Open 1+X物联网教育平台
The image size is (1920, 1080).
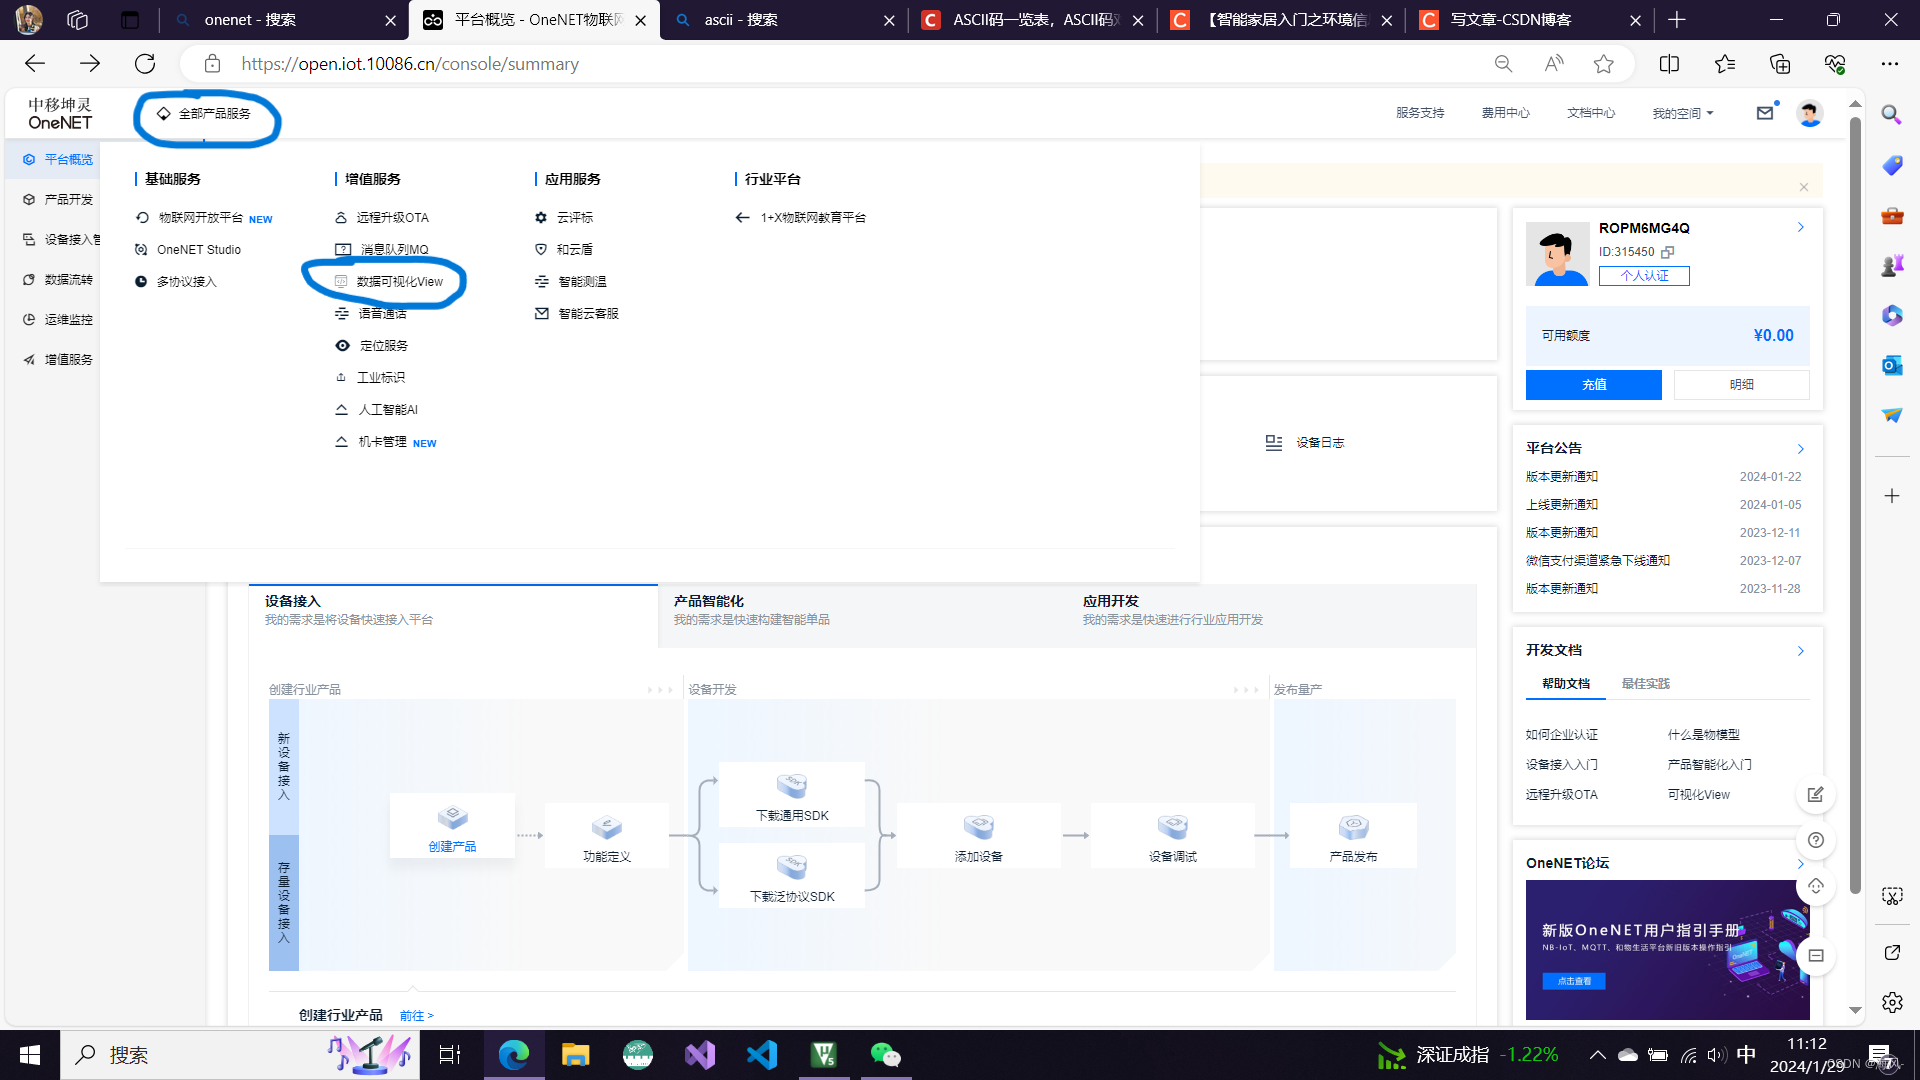tap(801, 218)
